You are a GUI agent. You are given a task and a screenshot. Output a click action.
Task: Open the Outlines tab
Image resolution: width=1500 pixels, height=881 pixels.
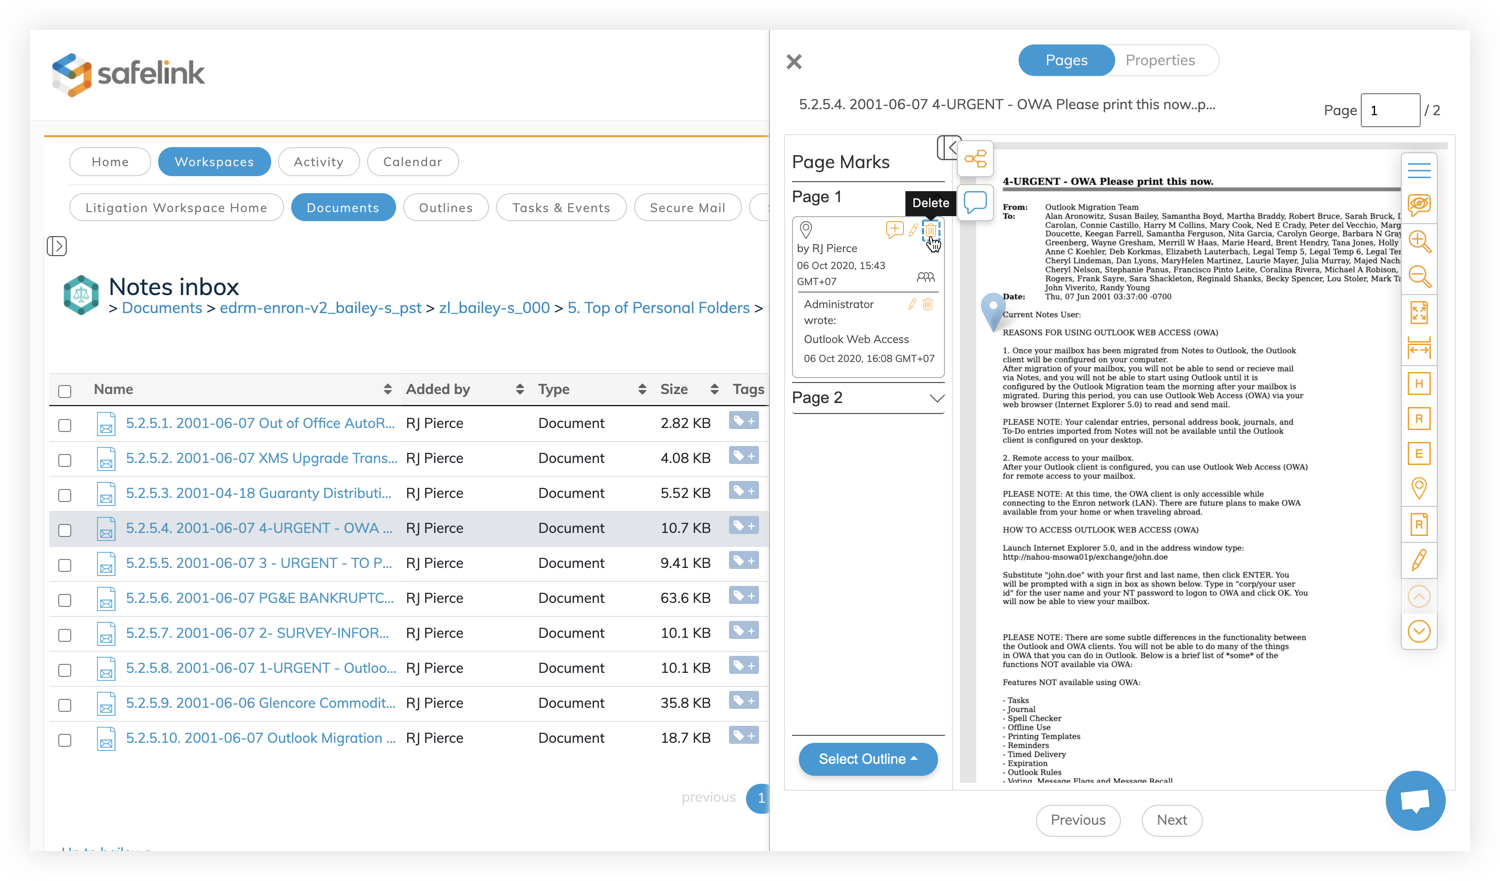click(x=446, y=207)
